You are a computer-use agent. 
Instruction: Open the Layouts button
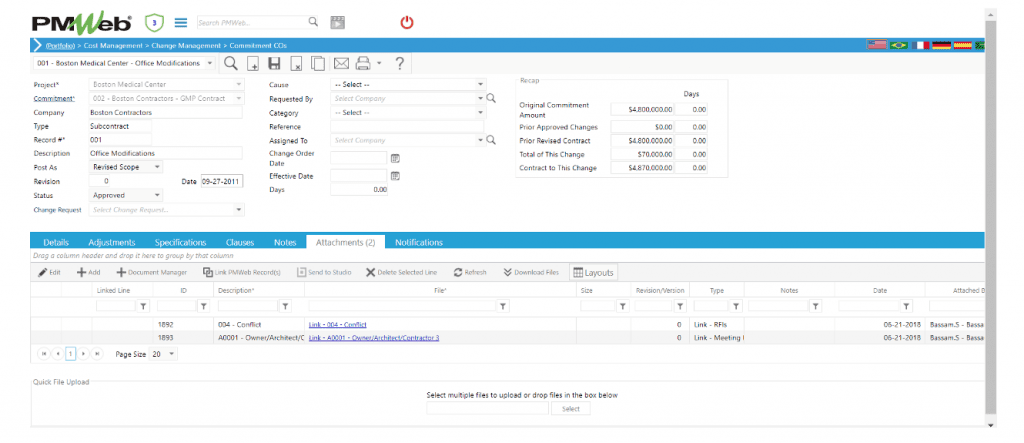pos(593,272)
